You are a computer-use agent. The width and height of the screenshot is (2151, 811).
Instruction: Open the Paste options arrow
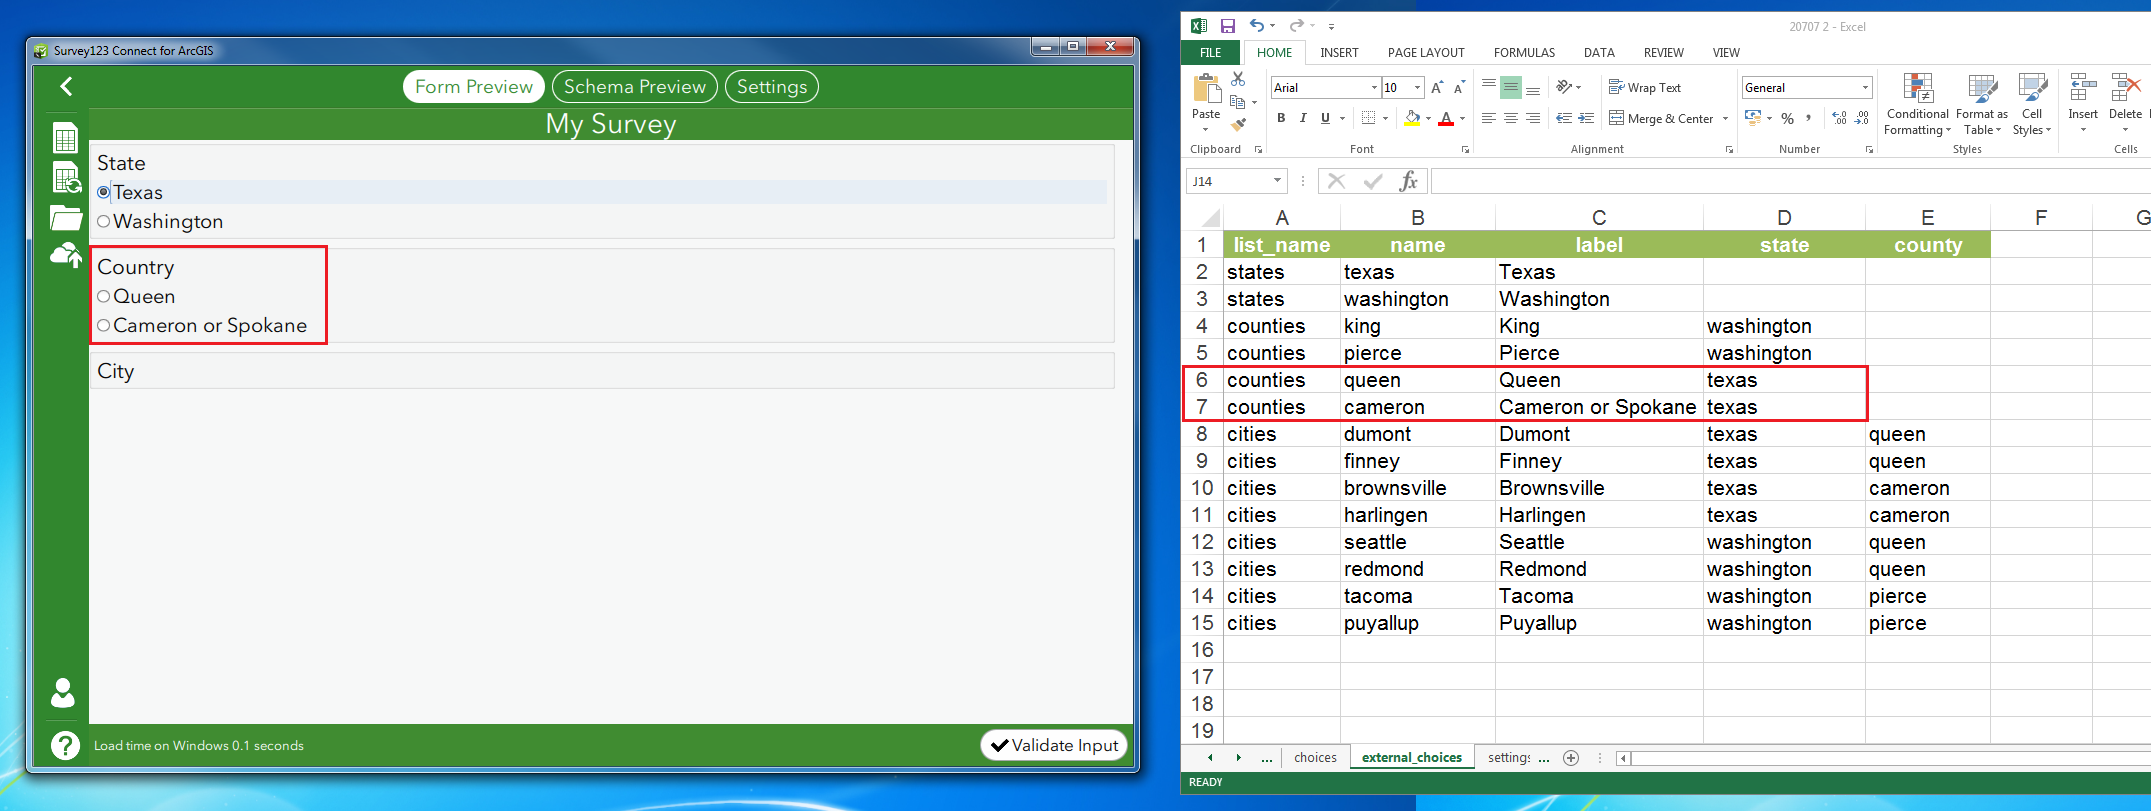coord(1205,128)
